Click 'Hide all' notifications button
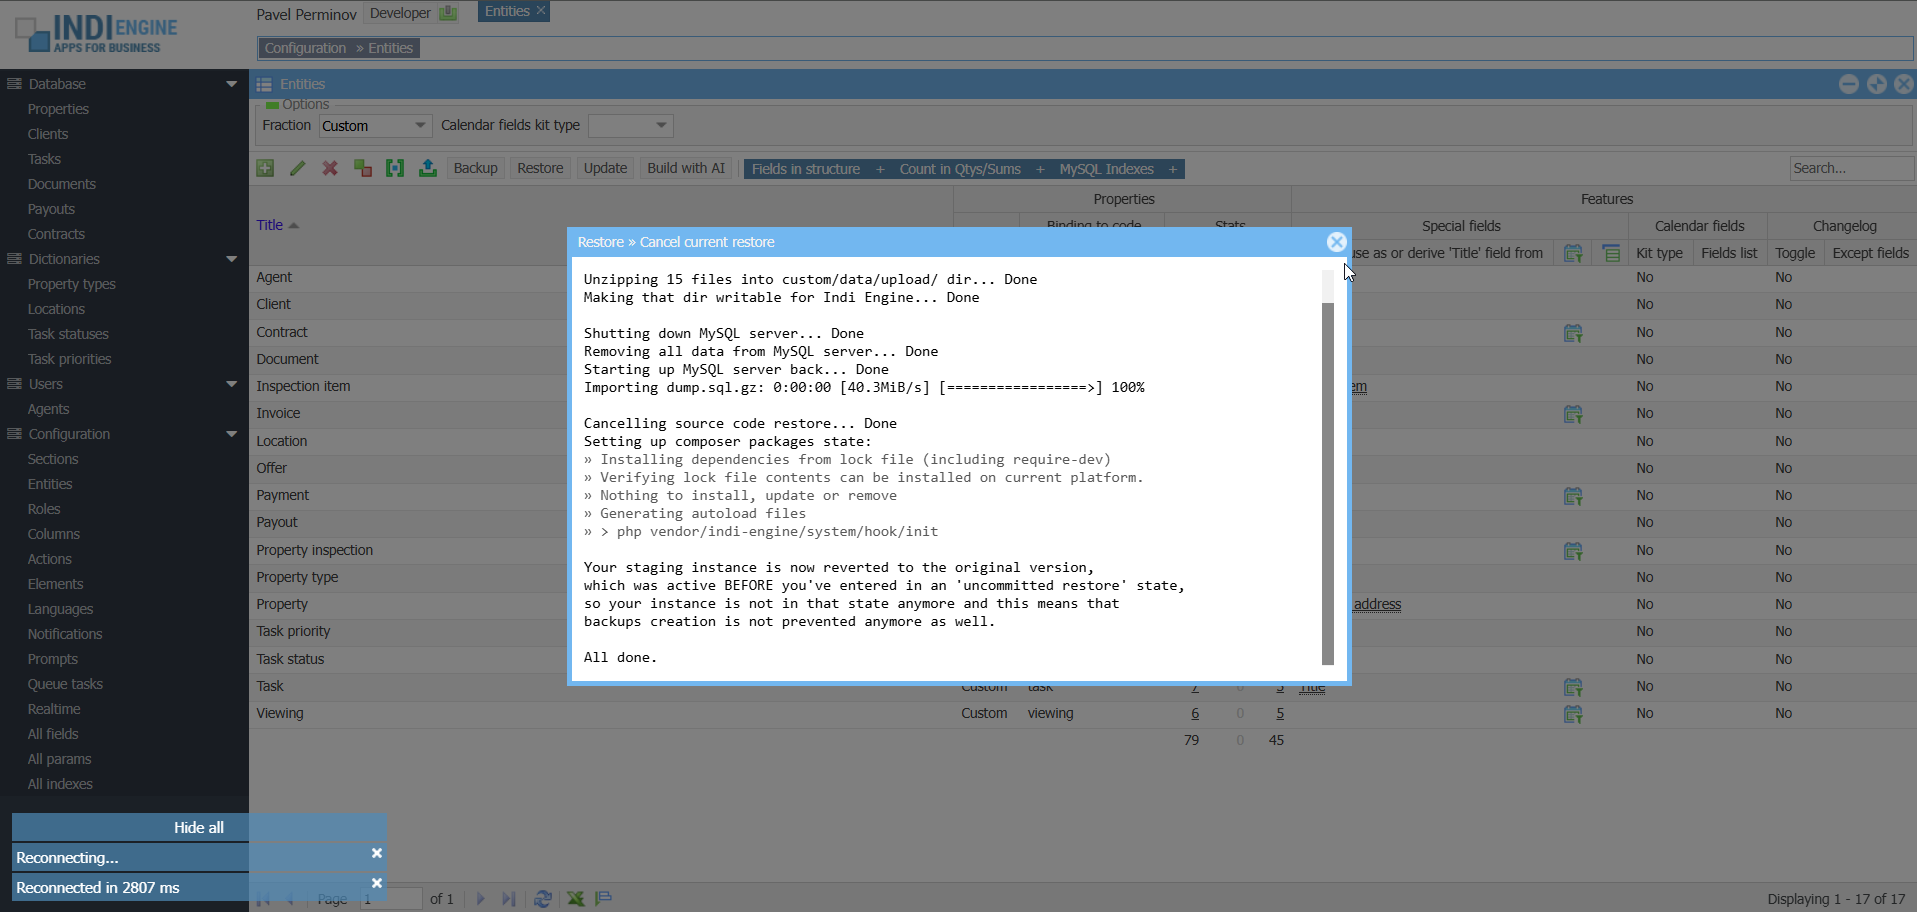 tap(199, 827)
